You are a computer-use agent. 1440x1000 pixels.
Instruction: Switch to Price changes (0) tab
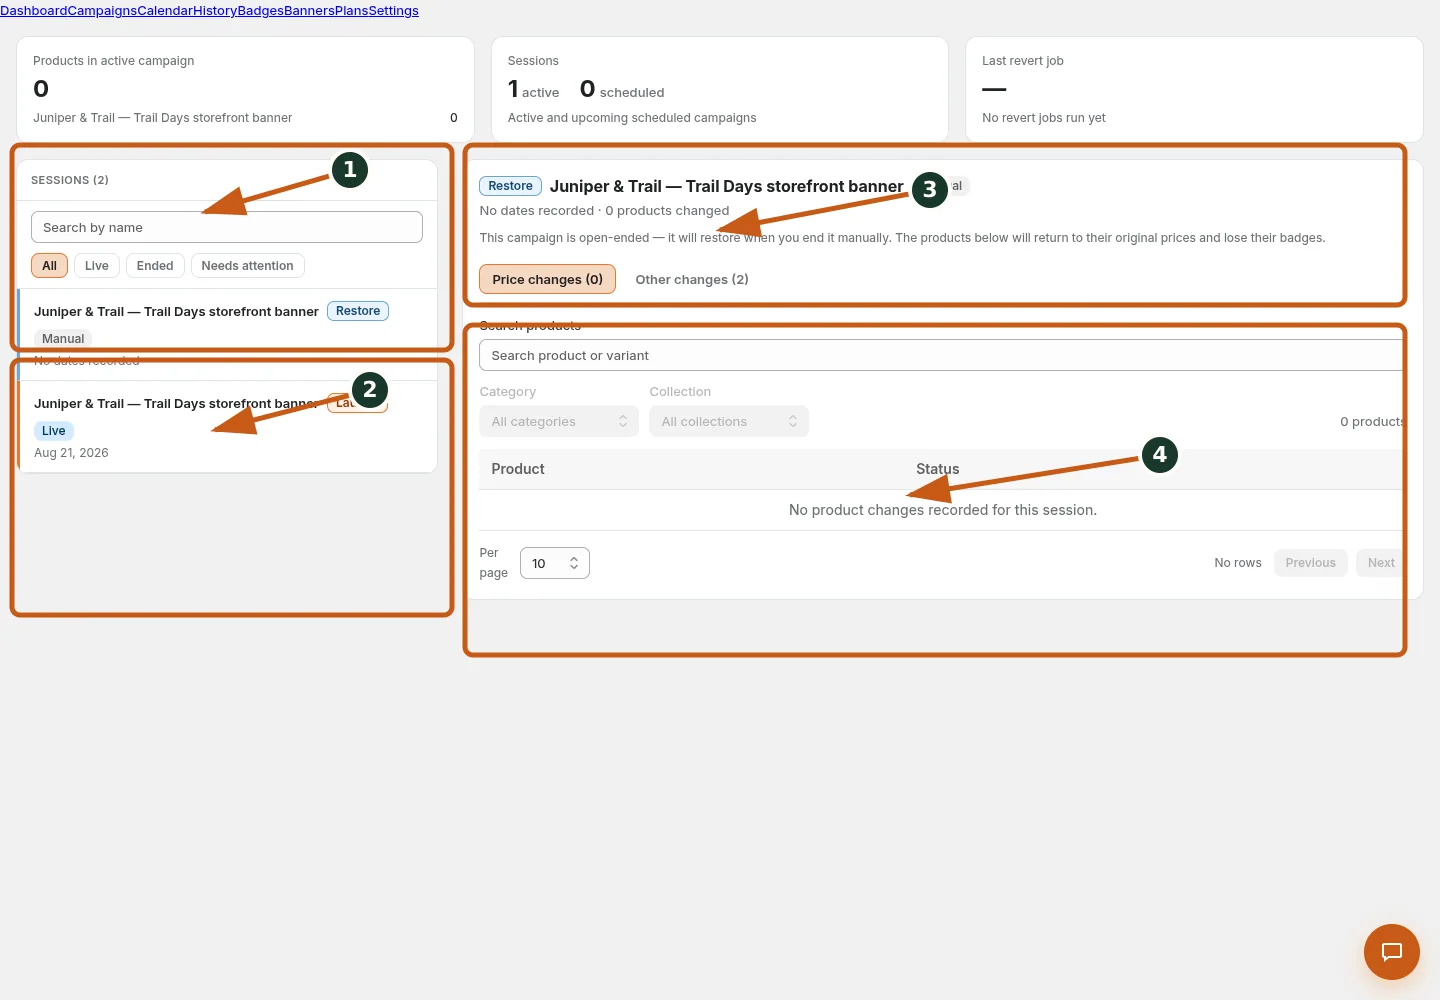pyautogui.click(x=547, y=279)
